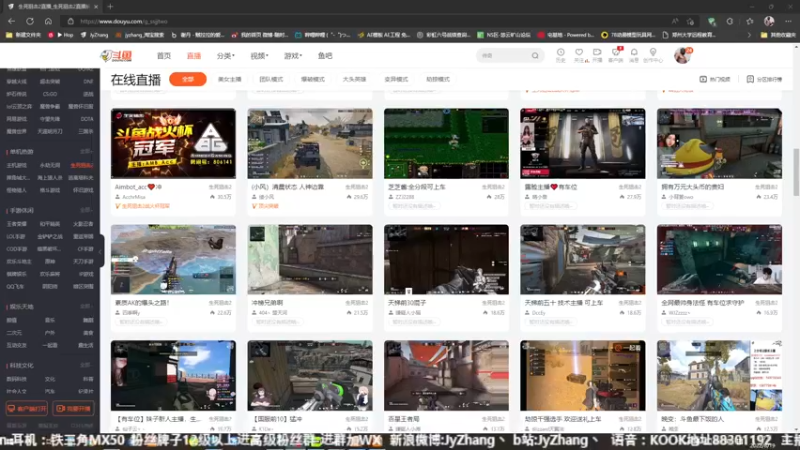The width and height of the screenshot is (800, 450).
Task: Collapse the left sidebar handle
Action: click(101, 251)
